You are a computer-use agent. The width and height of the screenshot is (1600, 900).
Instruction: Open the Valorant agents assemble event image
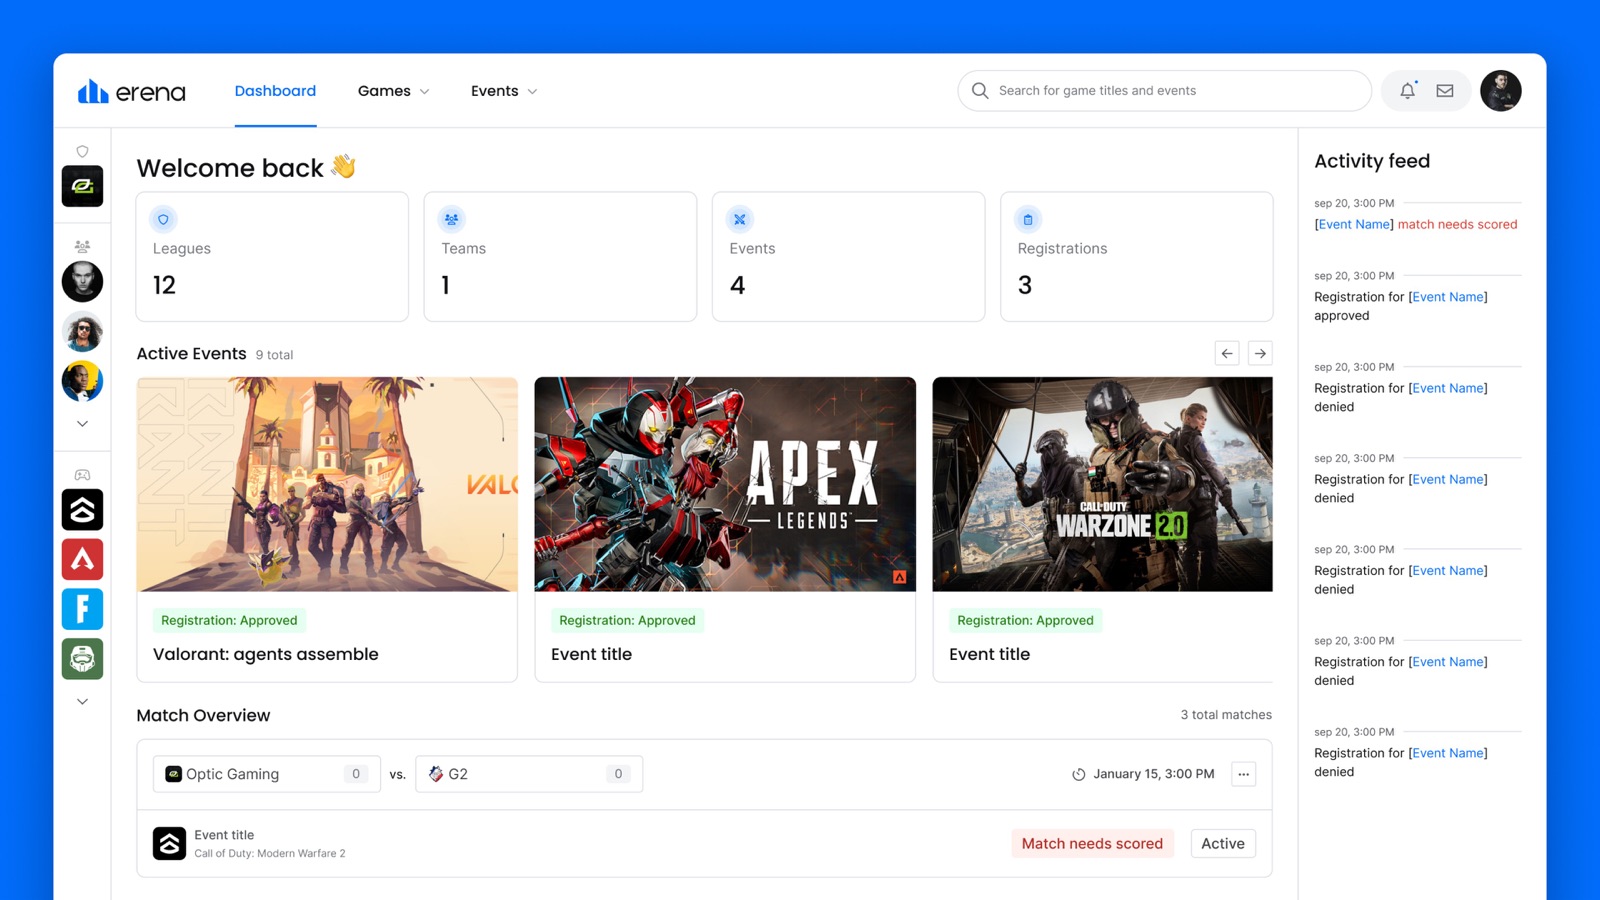(327, 484)
